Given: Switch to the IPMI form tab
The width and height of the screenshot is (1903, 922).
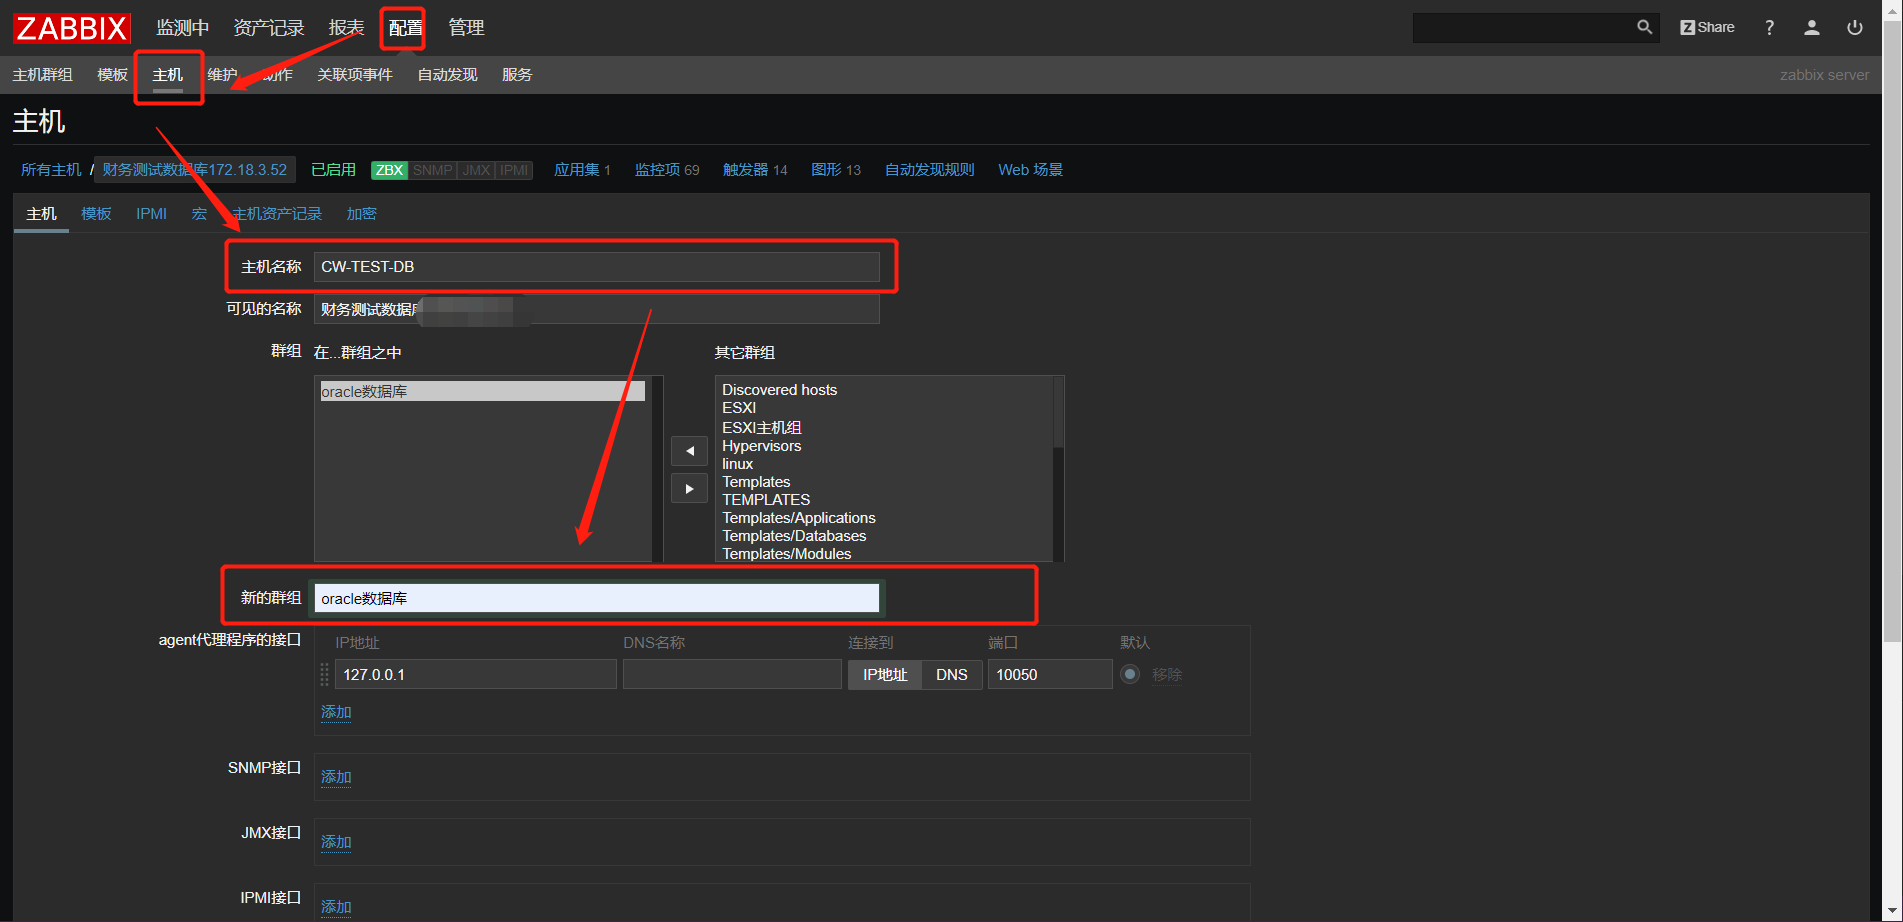Looking at the screenshot, I should point(151,214).
